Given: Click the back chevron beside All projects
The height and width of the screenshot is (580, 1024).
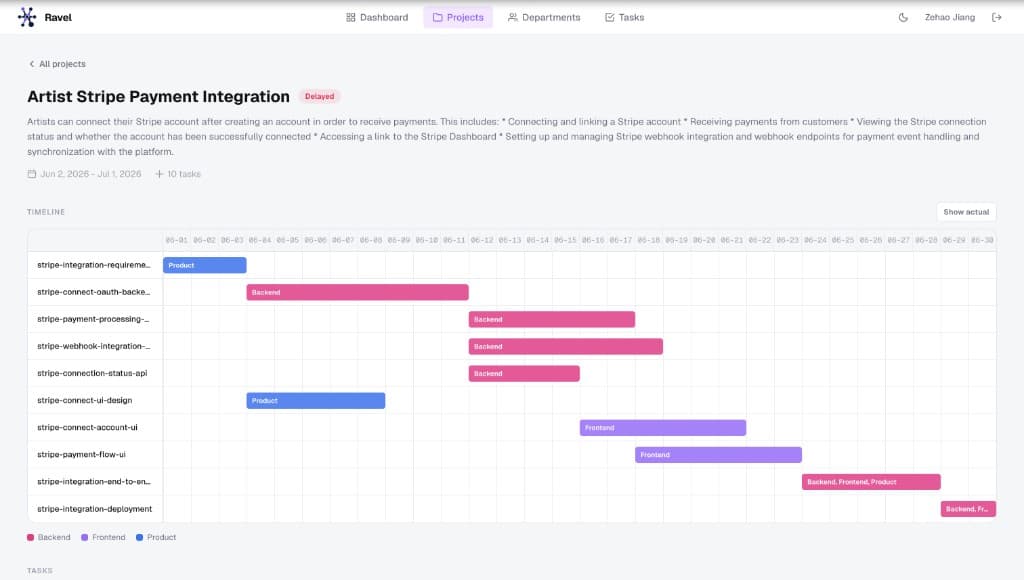Looking at the screenshot, I should coord(31,64).
